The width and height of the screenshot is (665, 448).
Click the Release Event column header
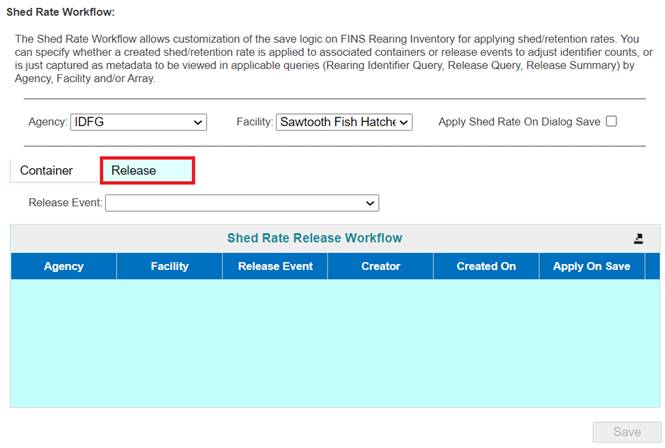click(x=275, y=266)
